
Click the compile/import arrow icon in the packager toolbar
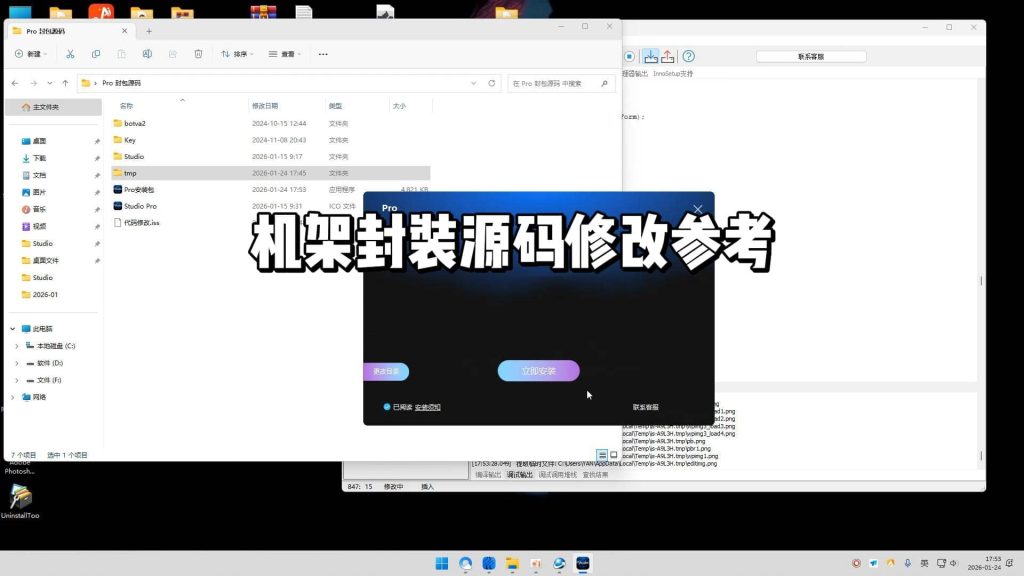(x=651, y=56)
